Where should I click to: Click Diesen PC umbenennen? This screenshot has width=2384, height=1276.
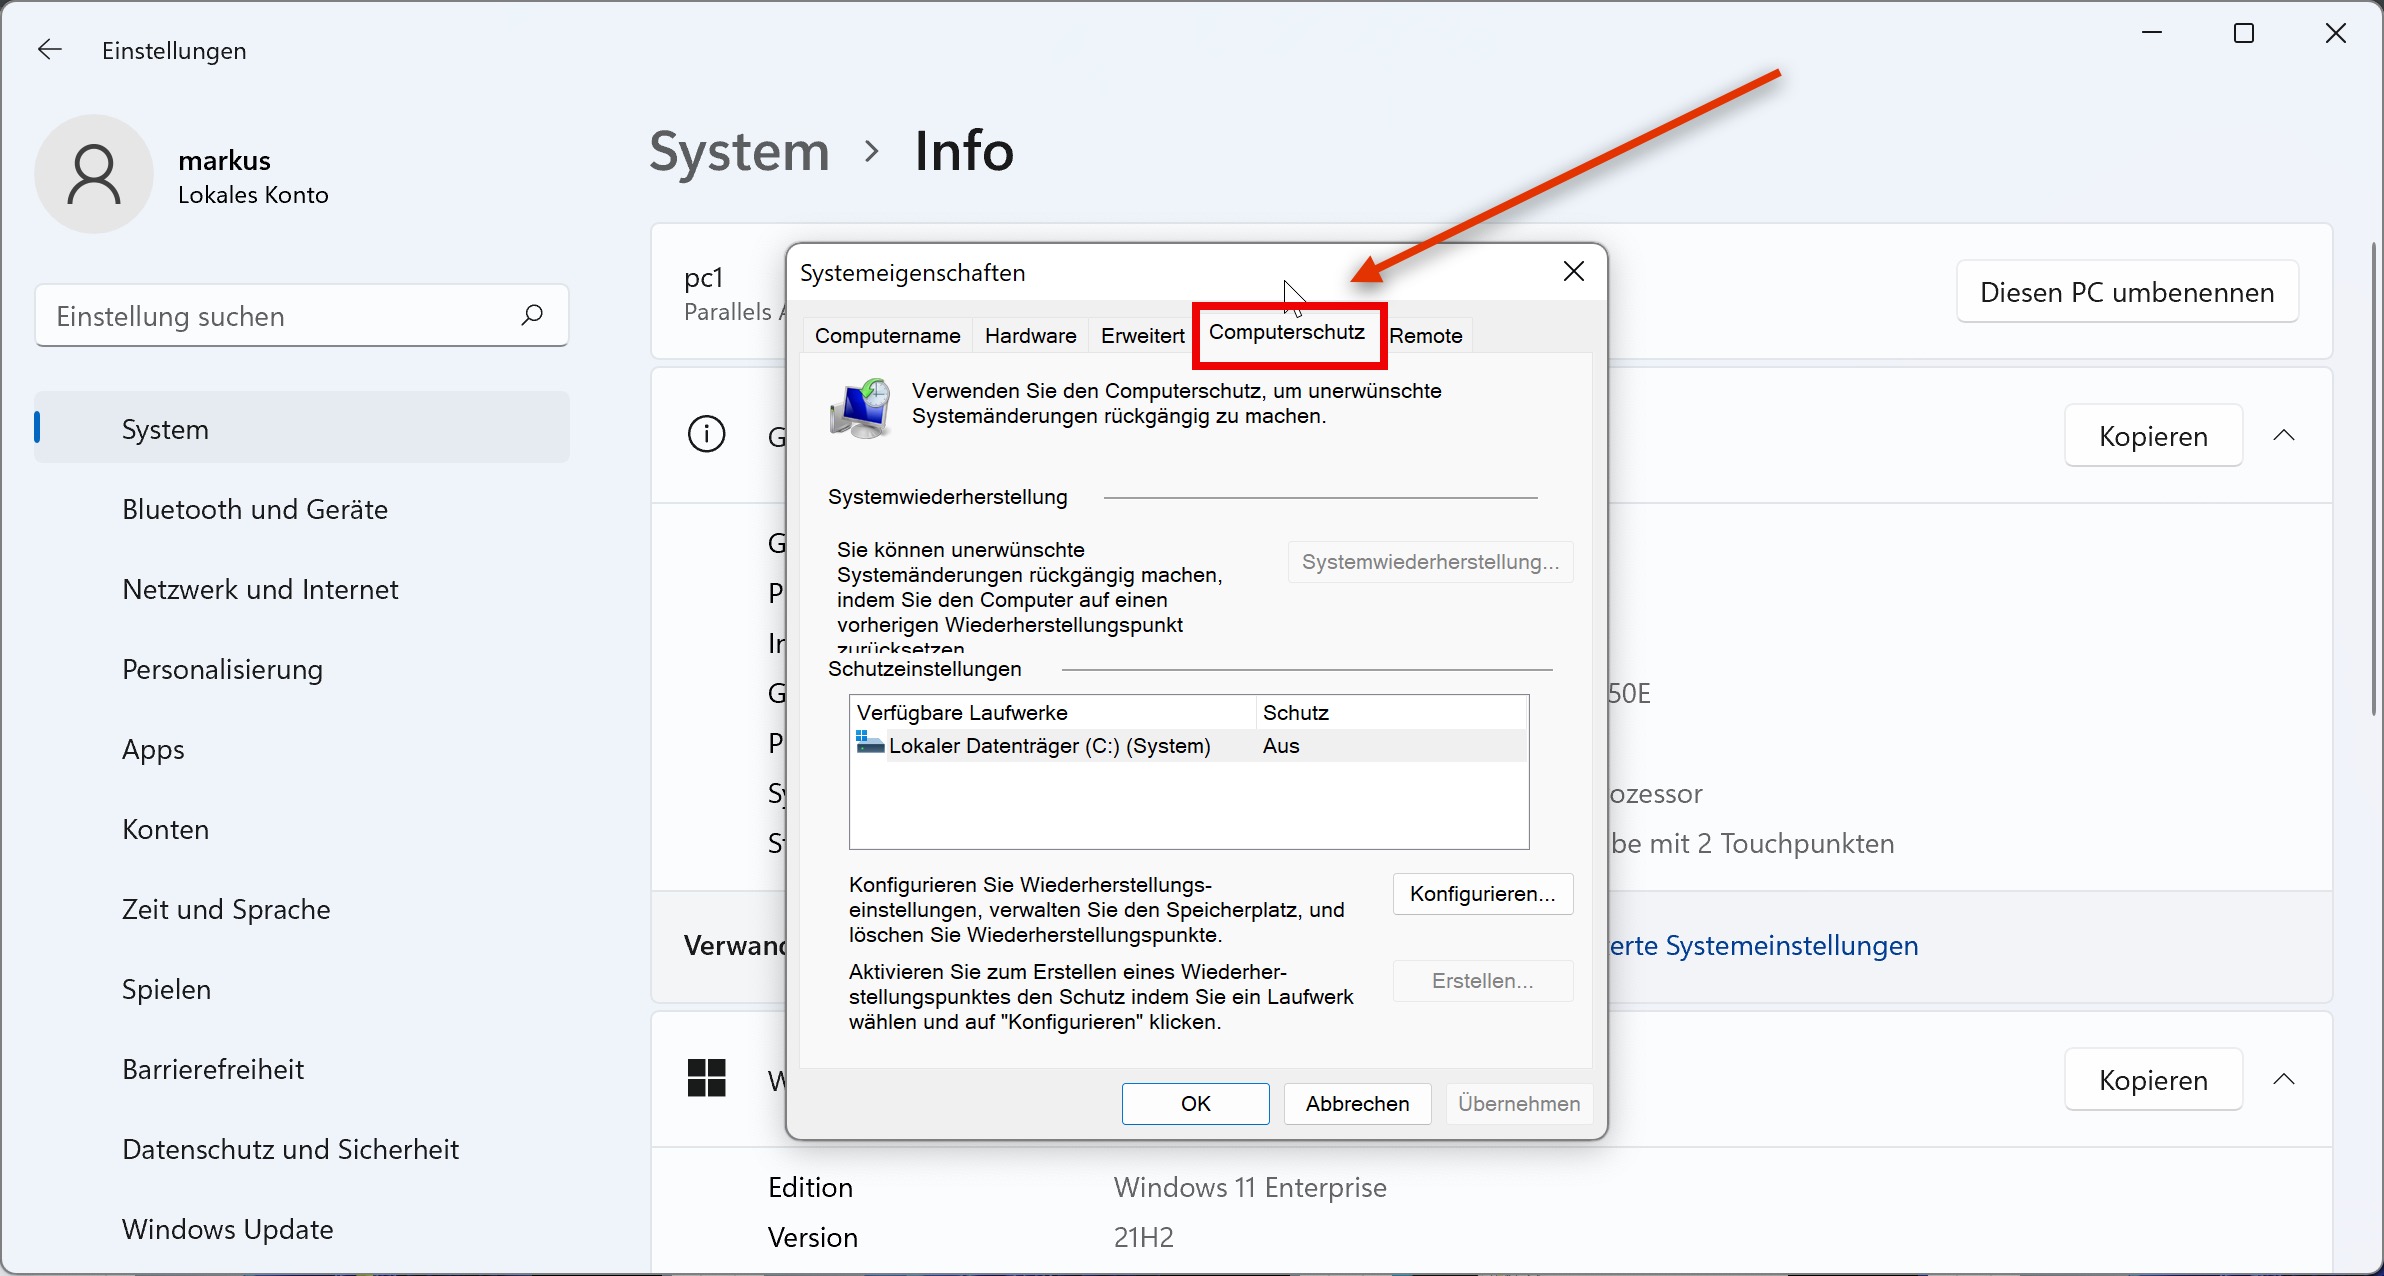2127,292
